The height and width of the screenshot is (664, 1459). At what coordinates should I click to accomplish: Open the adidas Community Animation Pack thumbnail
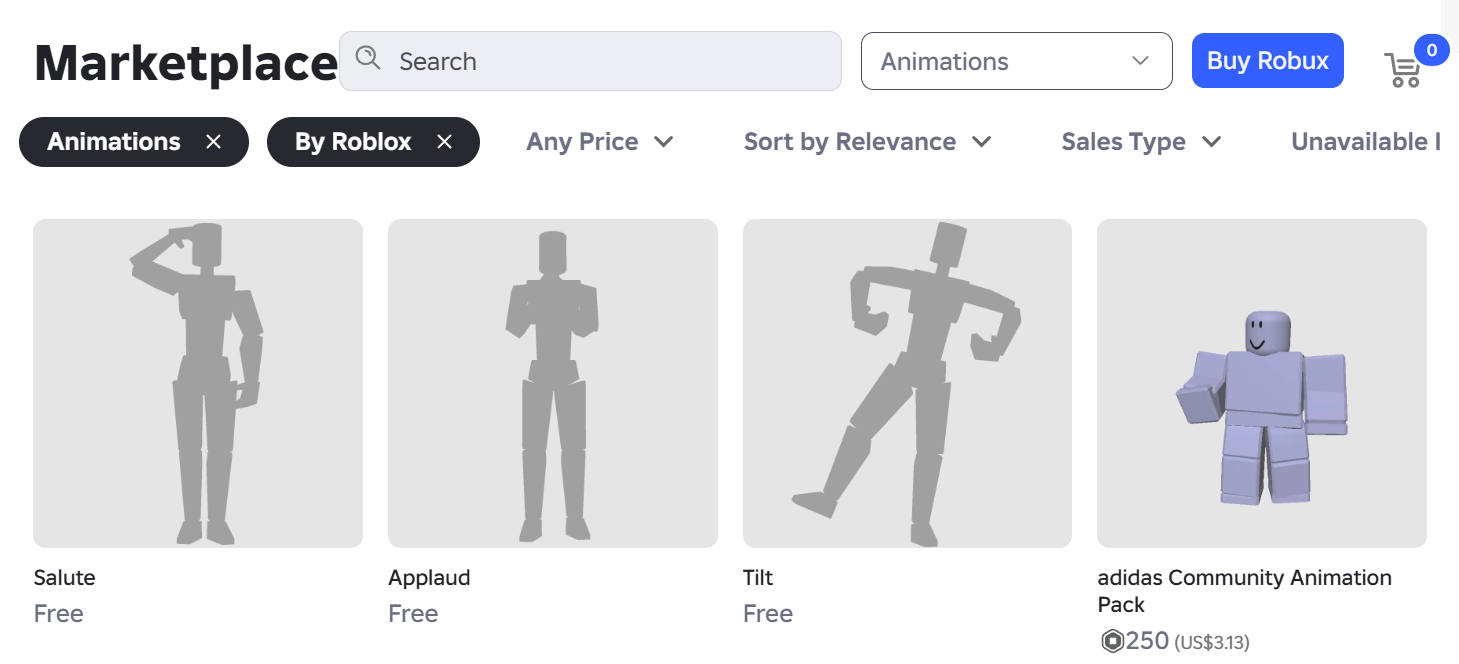click(x=1261, y=383)
